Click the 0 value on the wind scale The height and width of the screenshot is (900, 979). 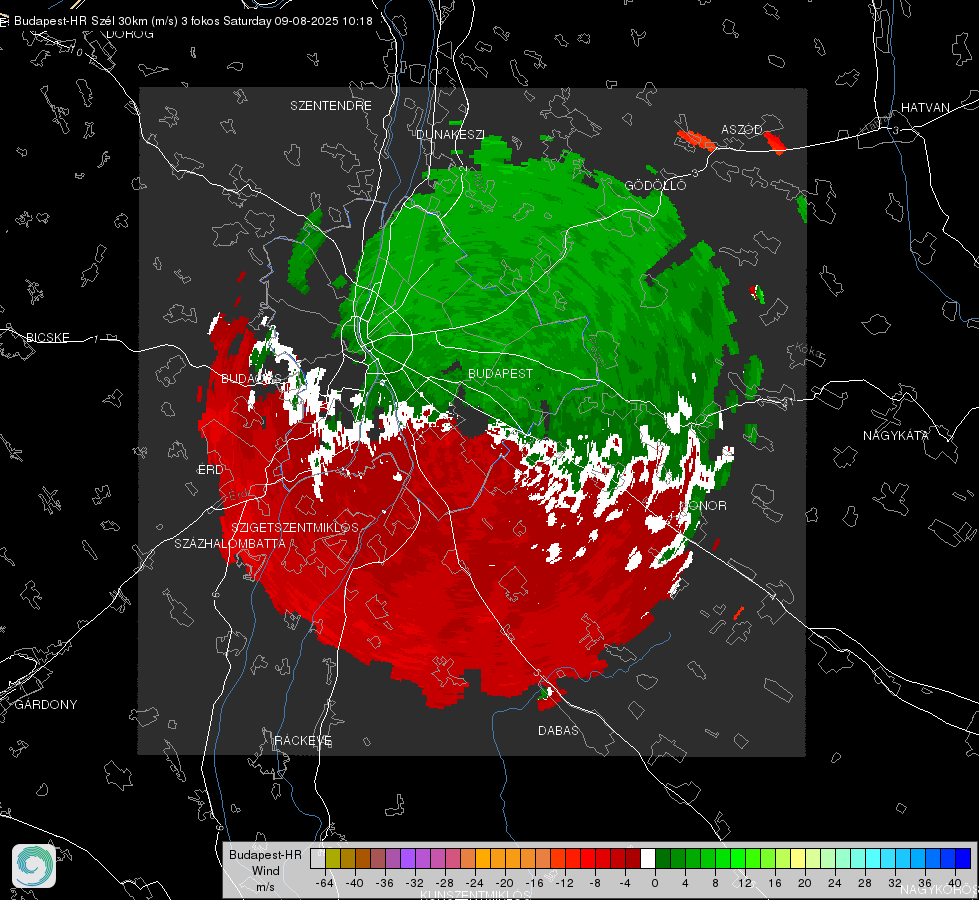pos(654,883)
